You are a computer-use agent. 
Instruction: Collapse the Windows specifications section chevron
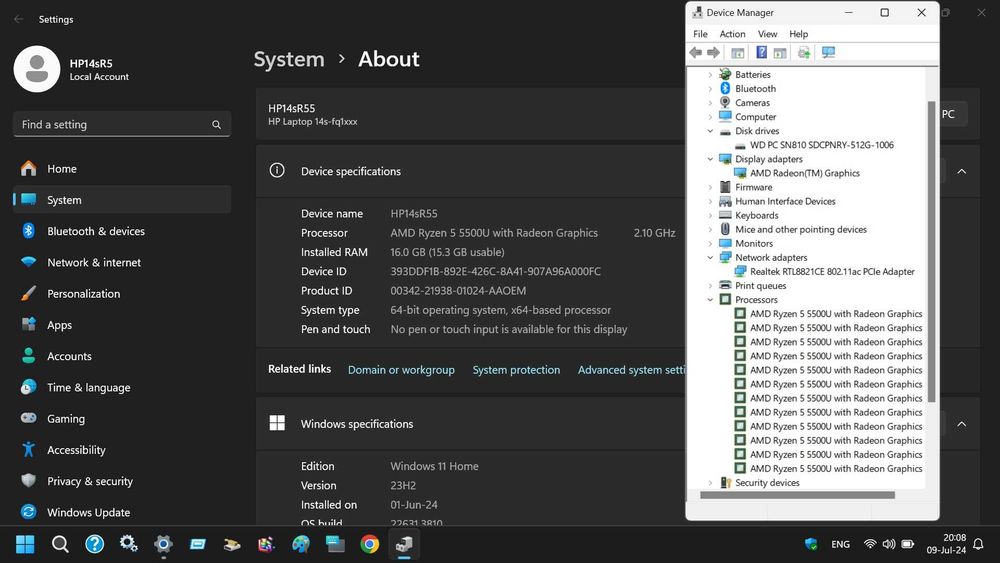[962, 424]
